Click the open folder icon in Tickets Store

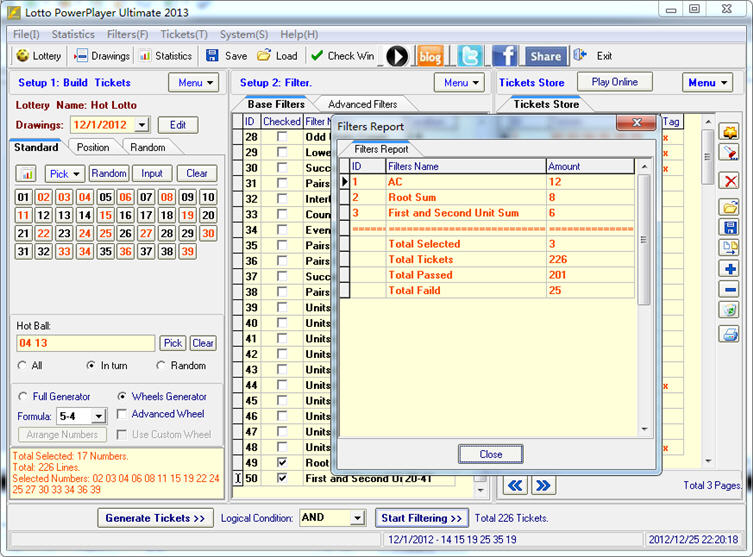point(730,207)
